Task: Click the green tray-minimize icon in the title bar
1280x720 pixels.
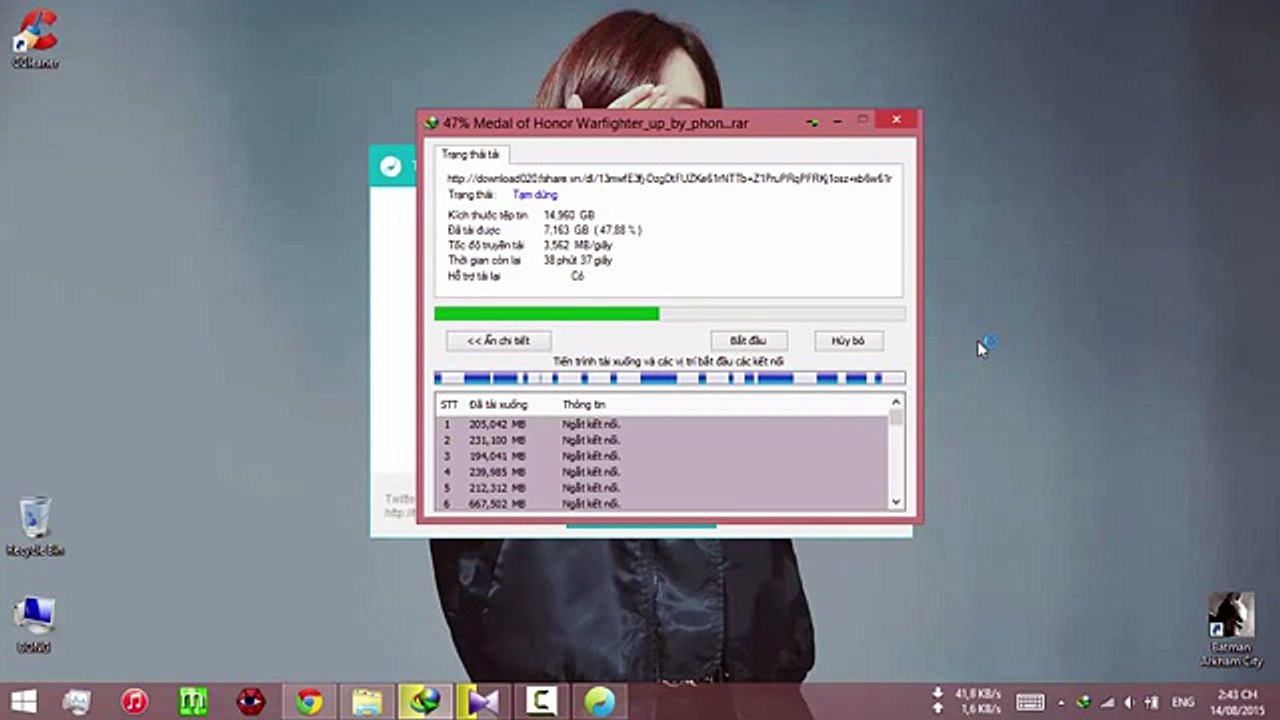Action: (814, 122)
